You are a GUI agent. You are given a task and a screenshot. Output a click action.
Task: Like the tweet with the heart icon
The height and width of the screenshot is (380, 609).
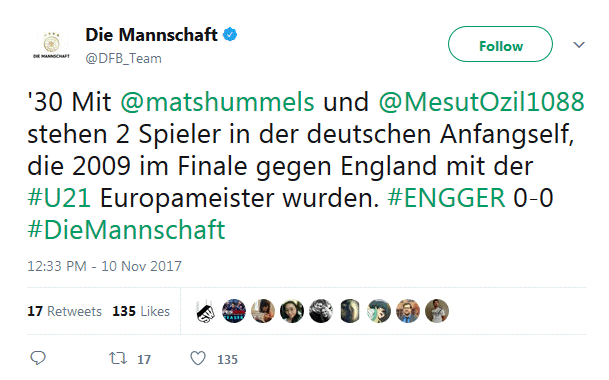pyautogui.click(x=198, y=358)
